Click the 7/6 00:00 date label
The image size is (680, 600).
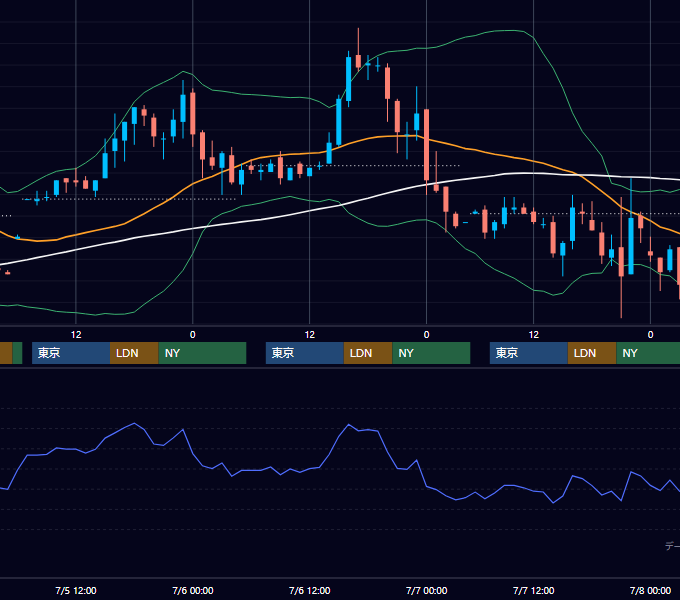point(193,590)
